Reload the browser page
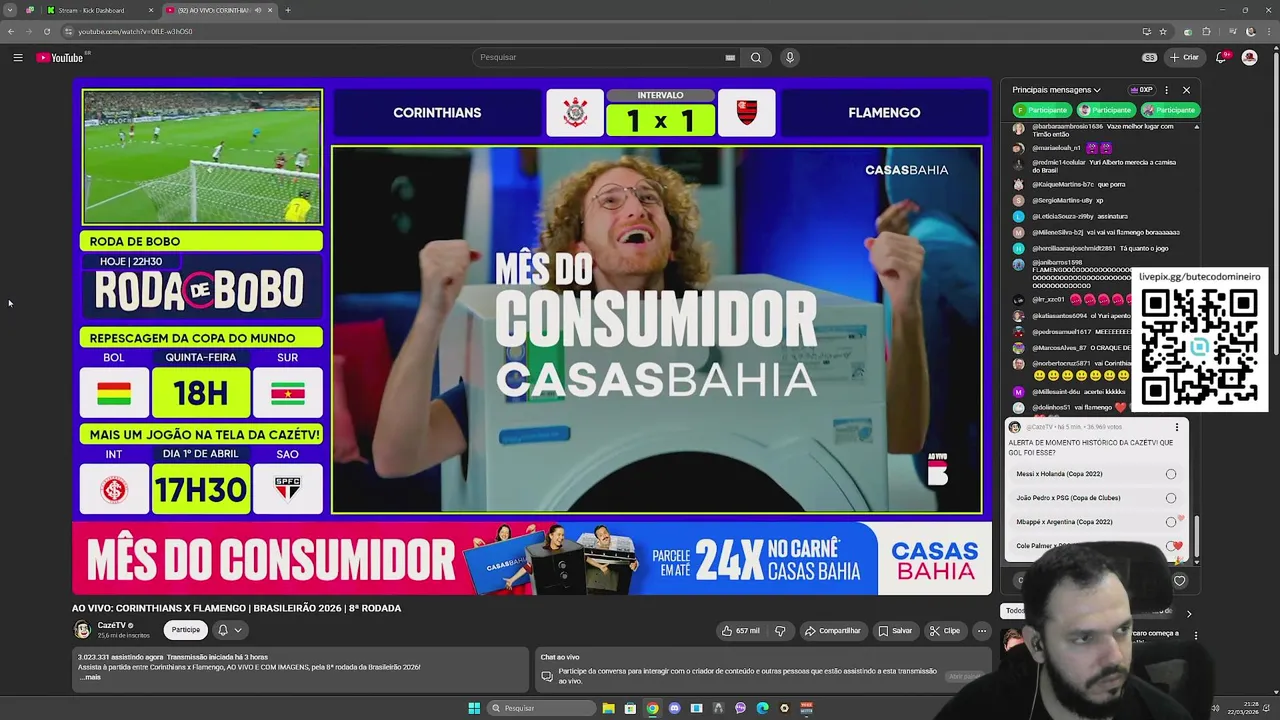1280x720 pixels. [x=47, y=31]
